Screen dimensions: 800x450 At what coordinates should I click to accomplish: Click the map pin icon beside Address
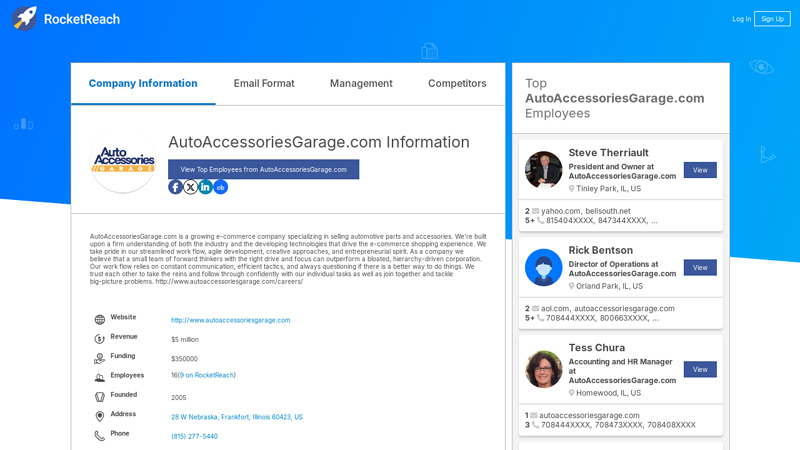99,416
